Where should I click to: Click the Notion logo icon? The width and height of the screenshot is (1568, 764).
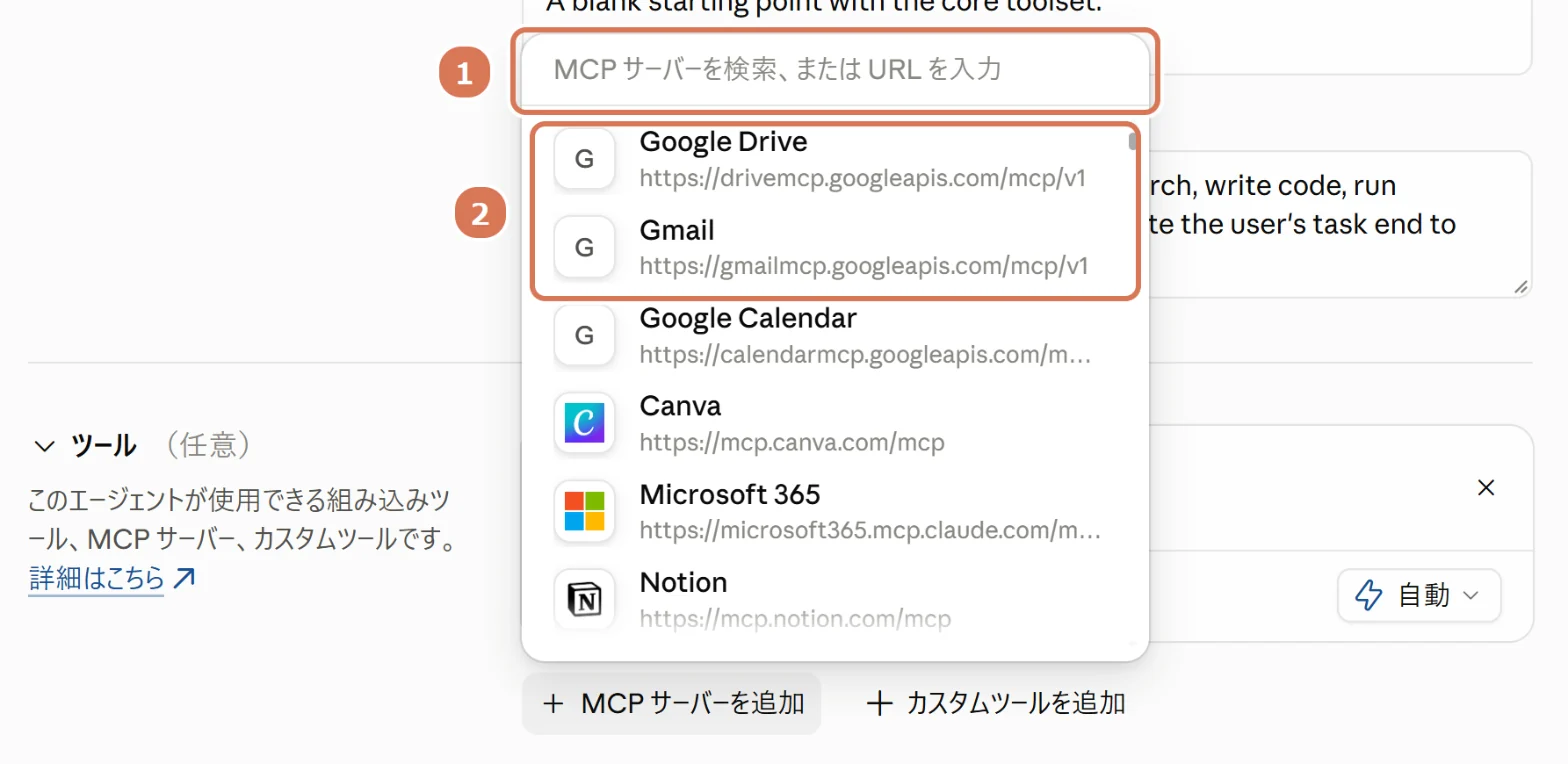tap(584, 599)
